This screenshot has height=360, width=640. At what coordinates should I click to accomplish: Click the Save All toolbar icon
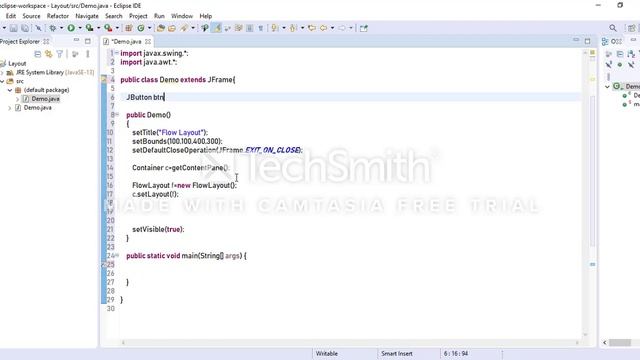click(x=25, y=28)
